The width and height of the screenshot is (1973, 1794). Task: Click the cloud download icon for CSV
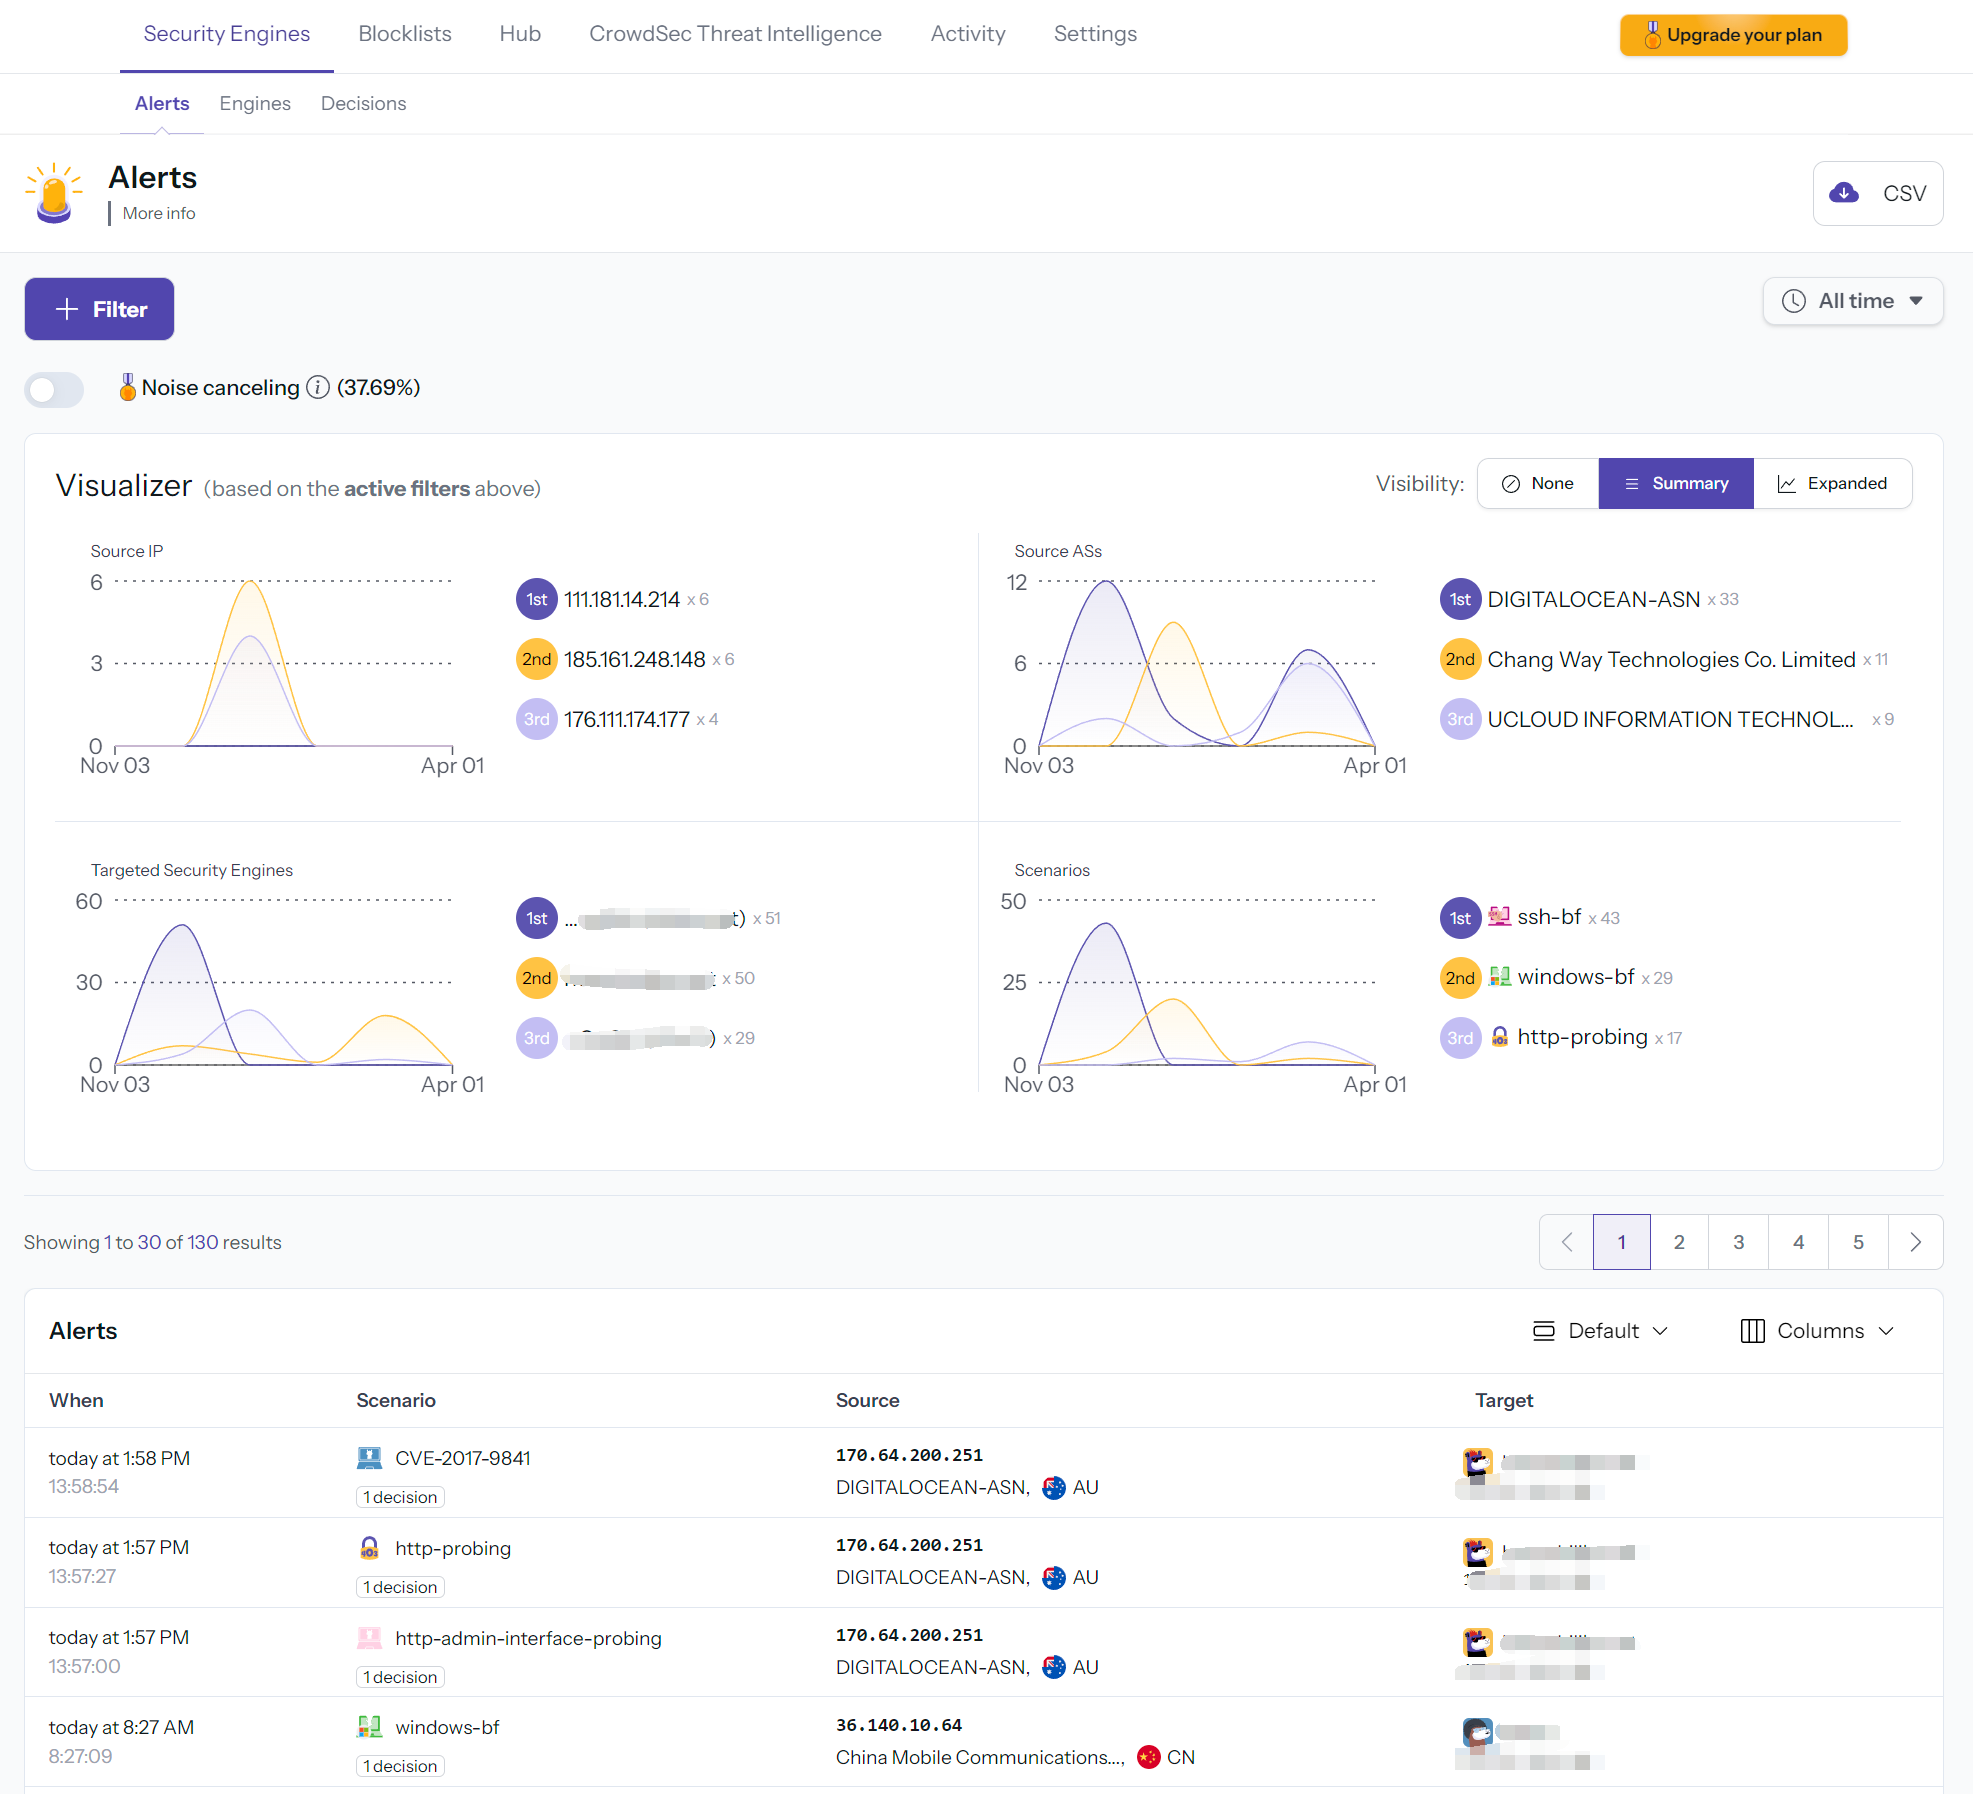click(1844, 193)
